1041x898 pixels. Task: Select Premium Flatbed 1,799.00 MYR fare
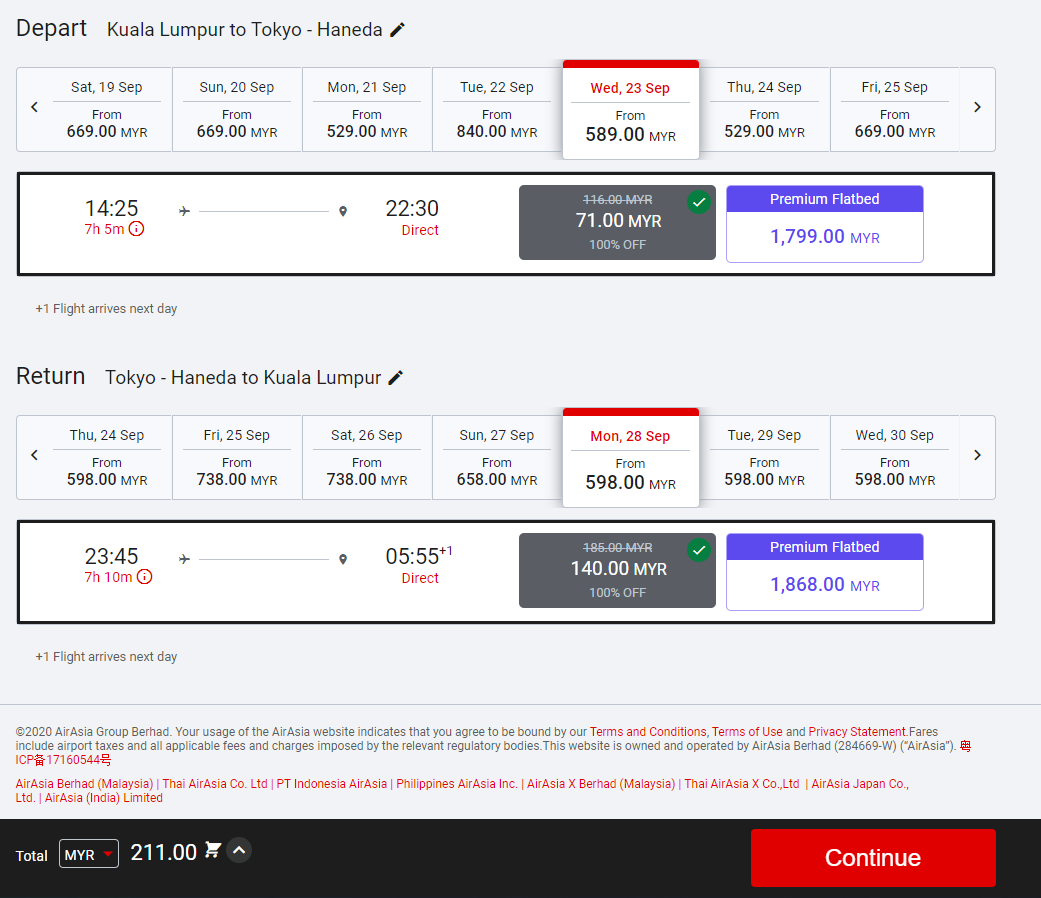[x=824, y=224]
